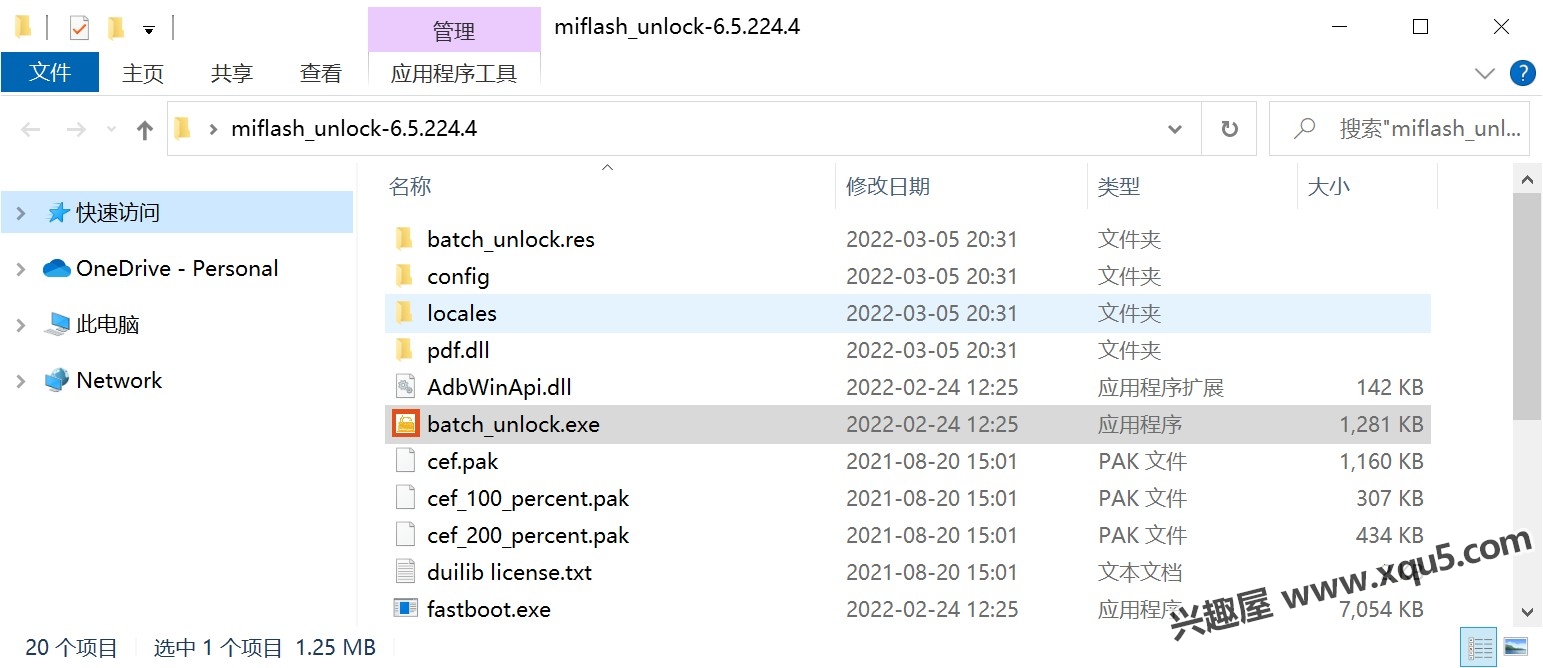
Task: Open the Help question mark icon
Action: (1522, 72)
